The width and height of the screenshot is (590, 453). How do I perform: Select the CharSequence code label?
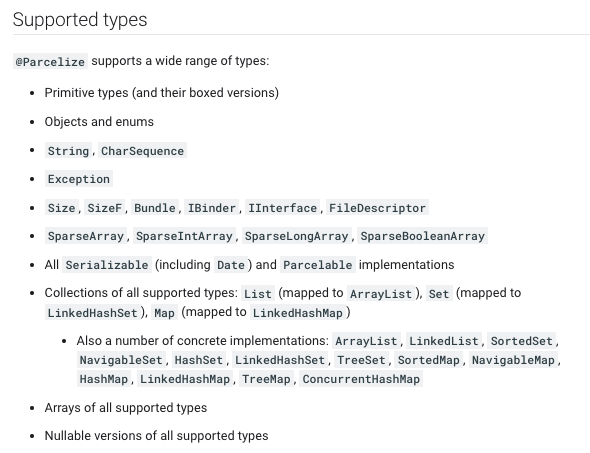(x=142, y=150)
